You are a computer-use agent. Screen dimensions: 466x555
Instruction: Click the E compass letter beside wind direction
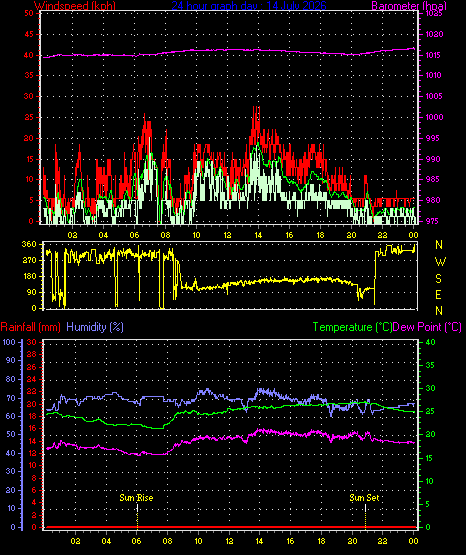438,295
